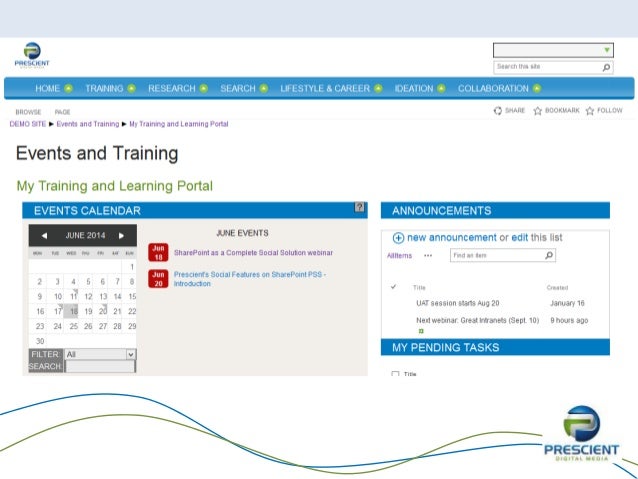Open DEMO SITE breadcrumb link
638x479 pixels.
click(28, 124)
